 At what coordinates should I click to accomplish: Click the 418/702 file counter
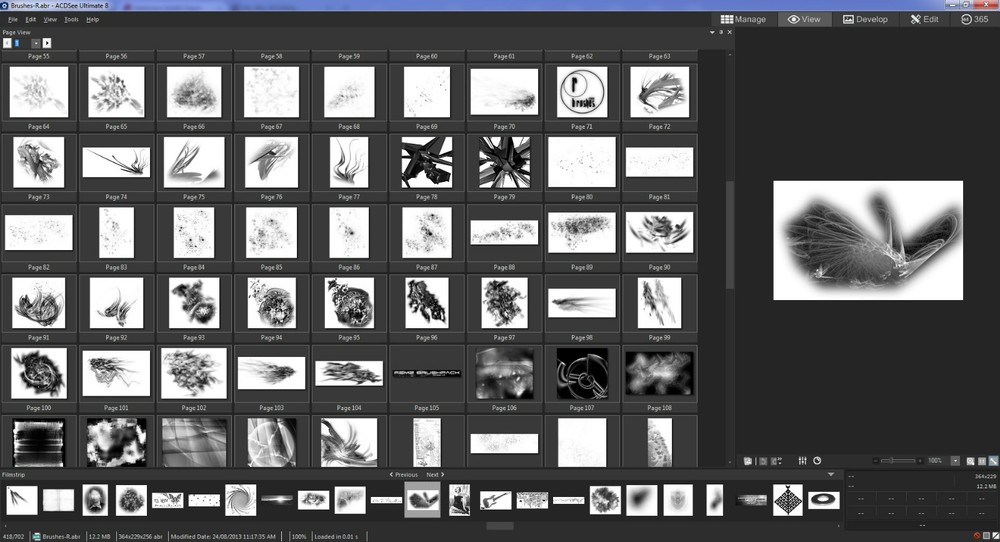pos(13,537)
